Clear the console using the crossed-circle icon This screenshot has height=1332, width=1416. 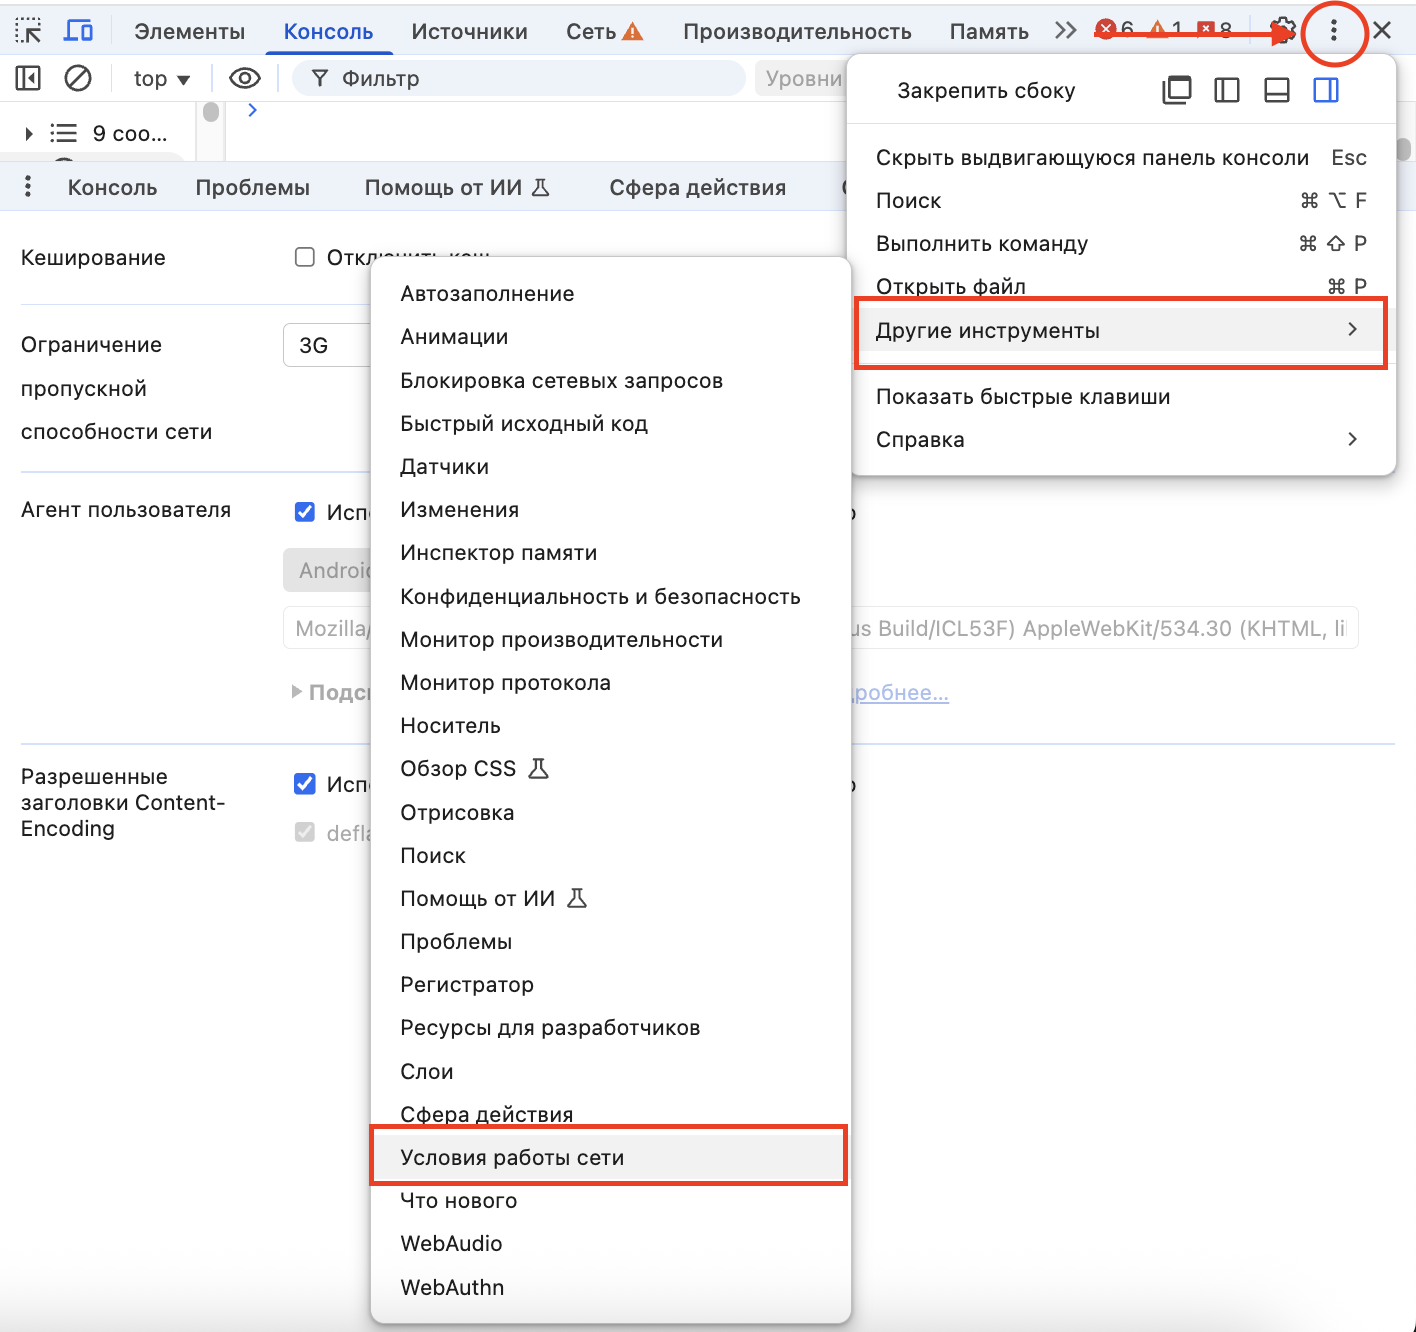78,77
